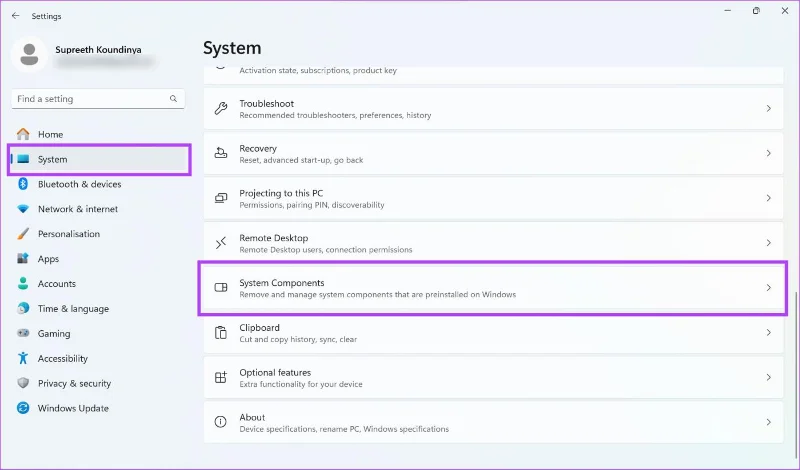Click 'Permissions, pairing PIN, discoverability' text
The image size is (800, 470).
pos(312,205)
